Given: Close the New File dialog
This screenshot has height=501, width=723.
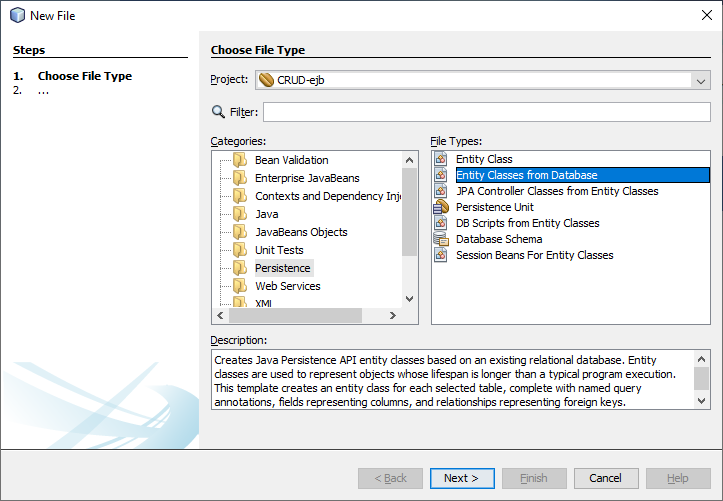Looking at the screenshot, I should pyautogui.click(x=706, y=15).
